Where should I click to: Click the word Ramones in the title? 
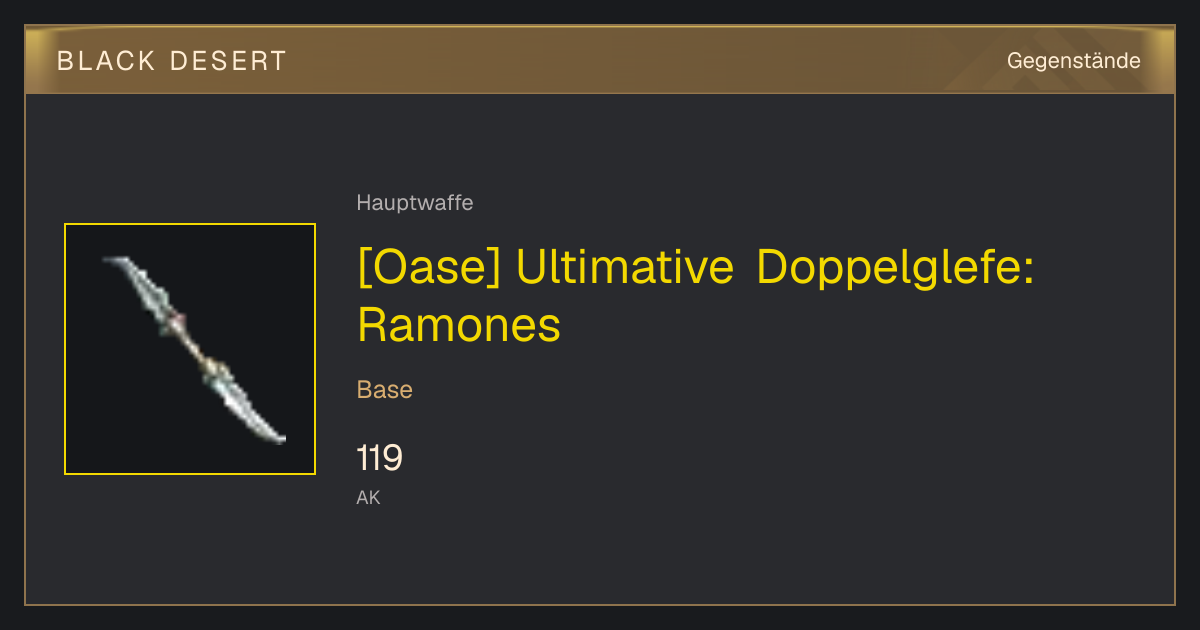(459, 325)
